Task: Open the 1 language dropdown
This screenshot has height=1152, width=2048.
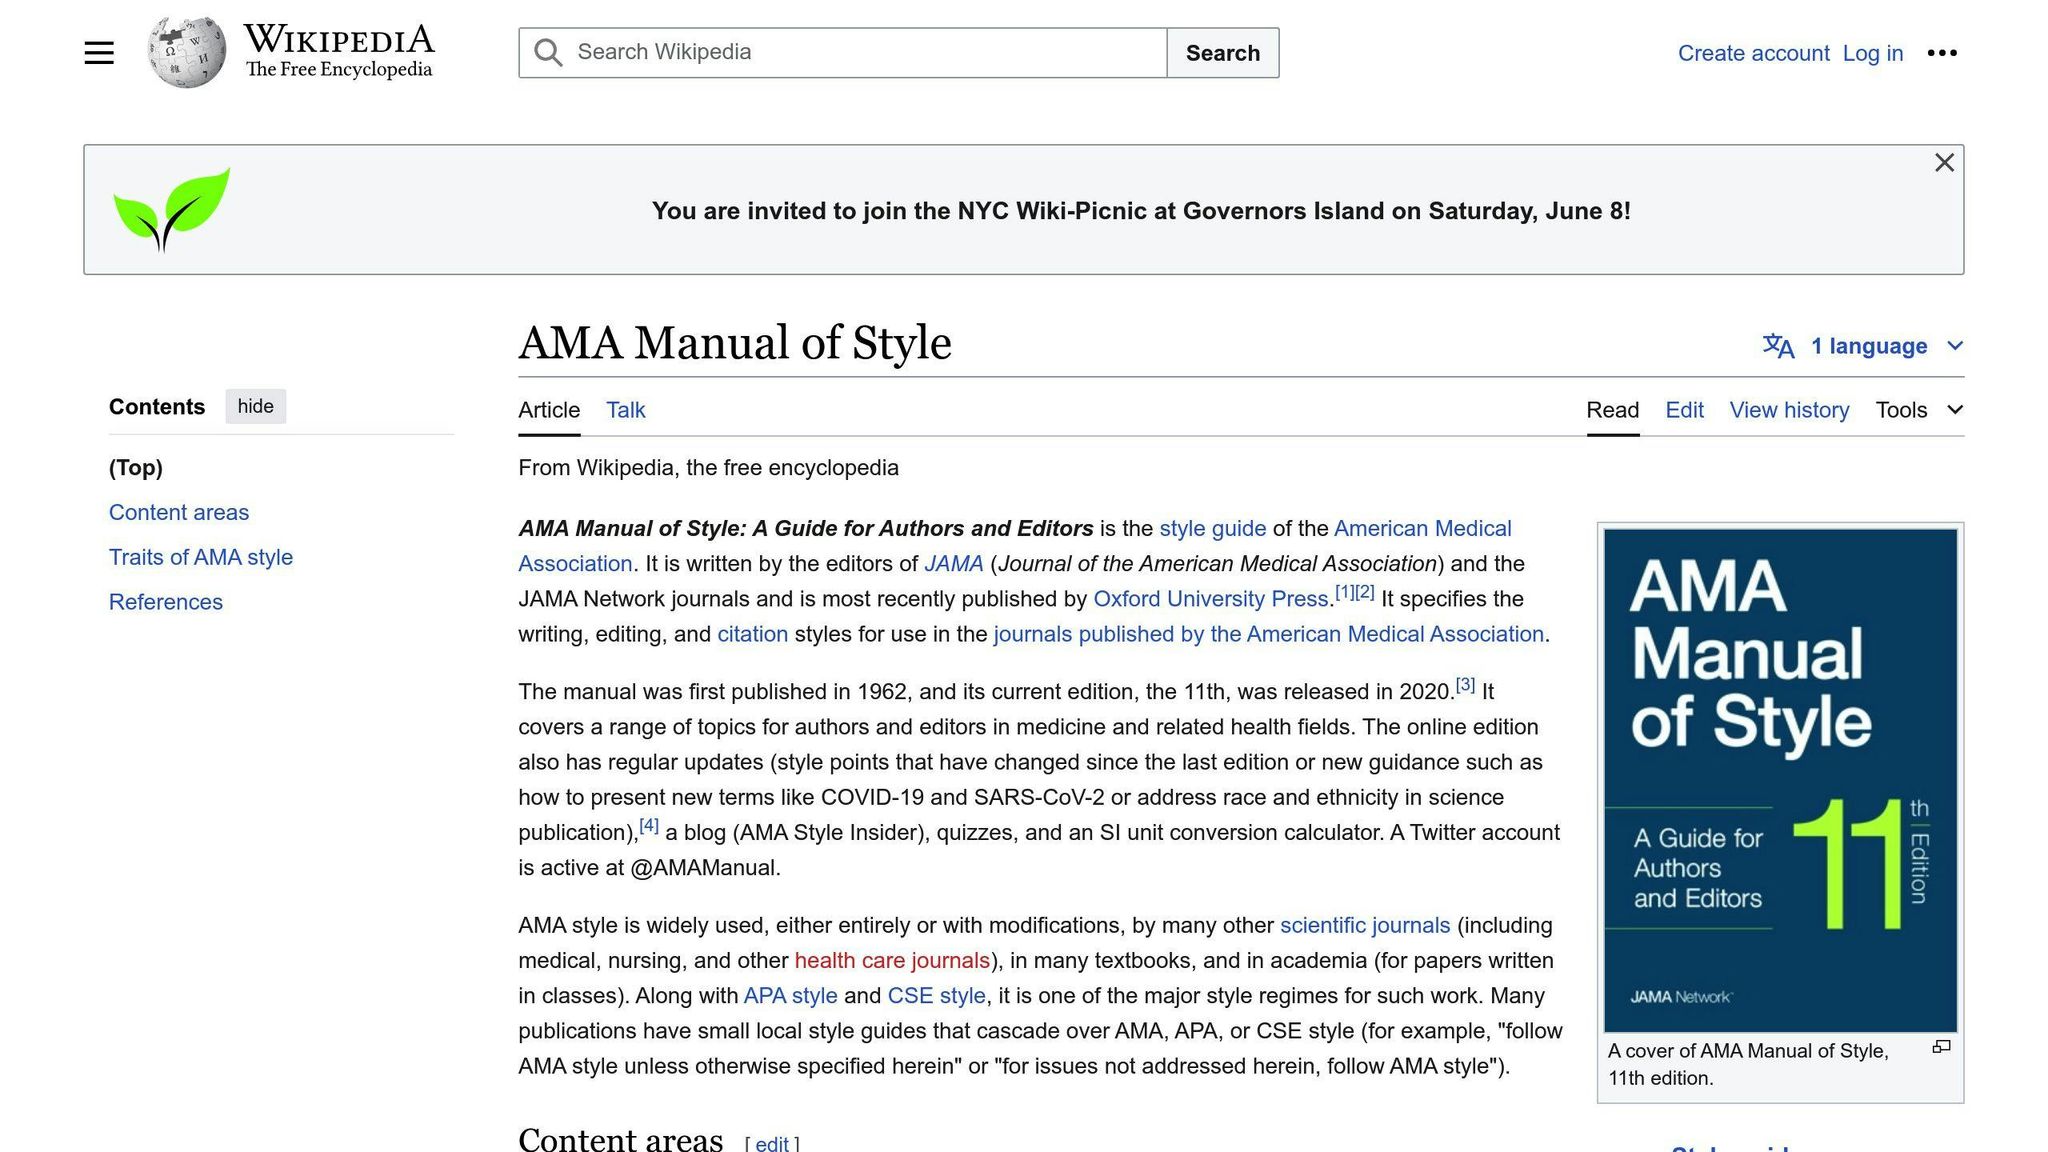Action: [x=1867, y=346]
